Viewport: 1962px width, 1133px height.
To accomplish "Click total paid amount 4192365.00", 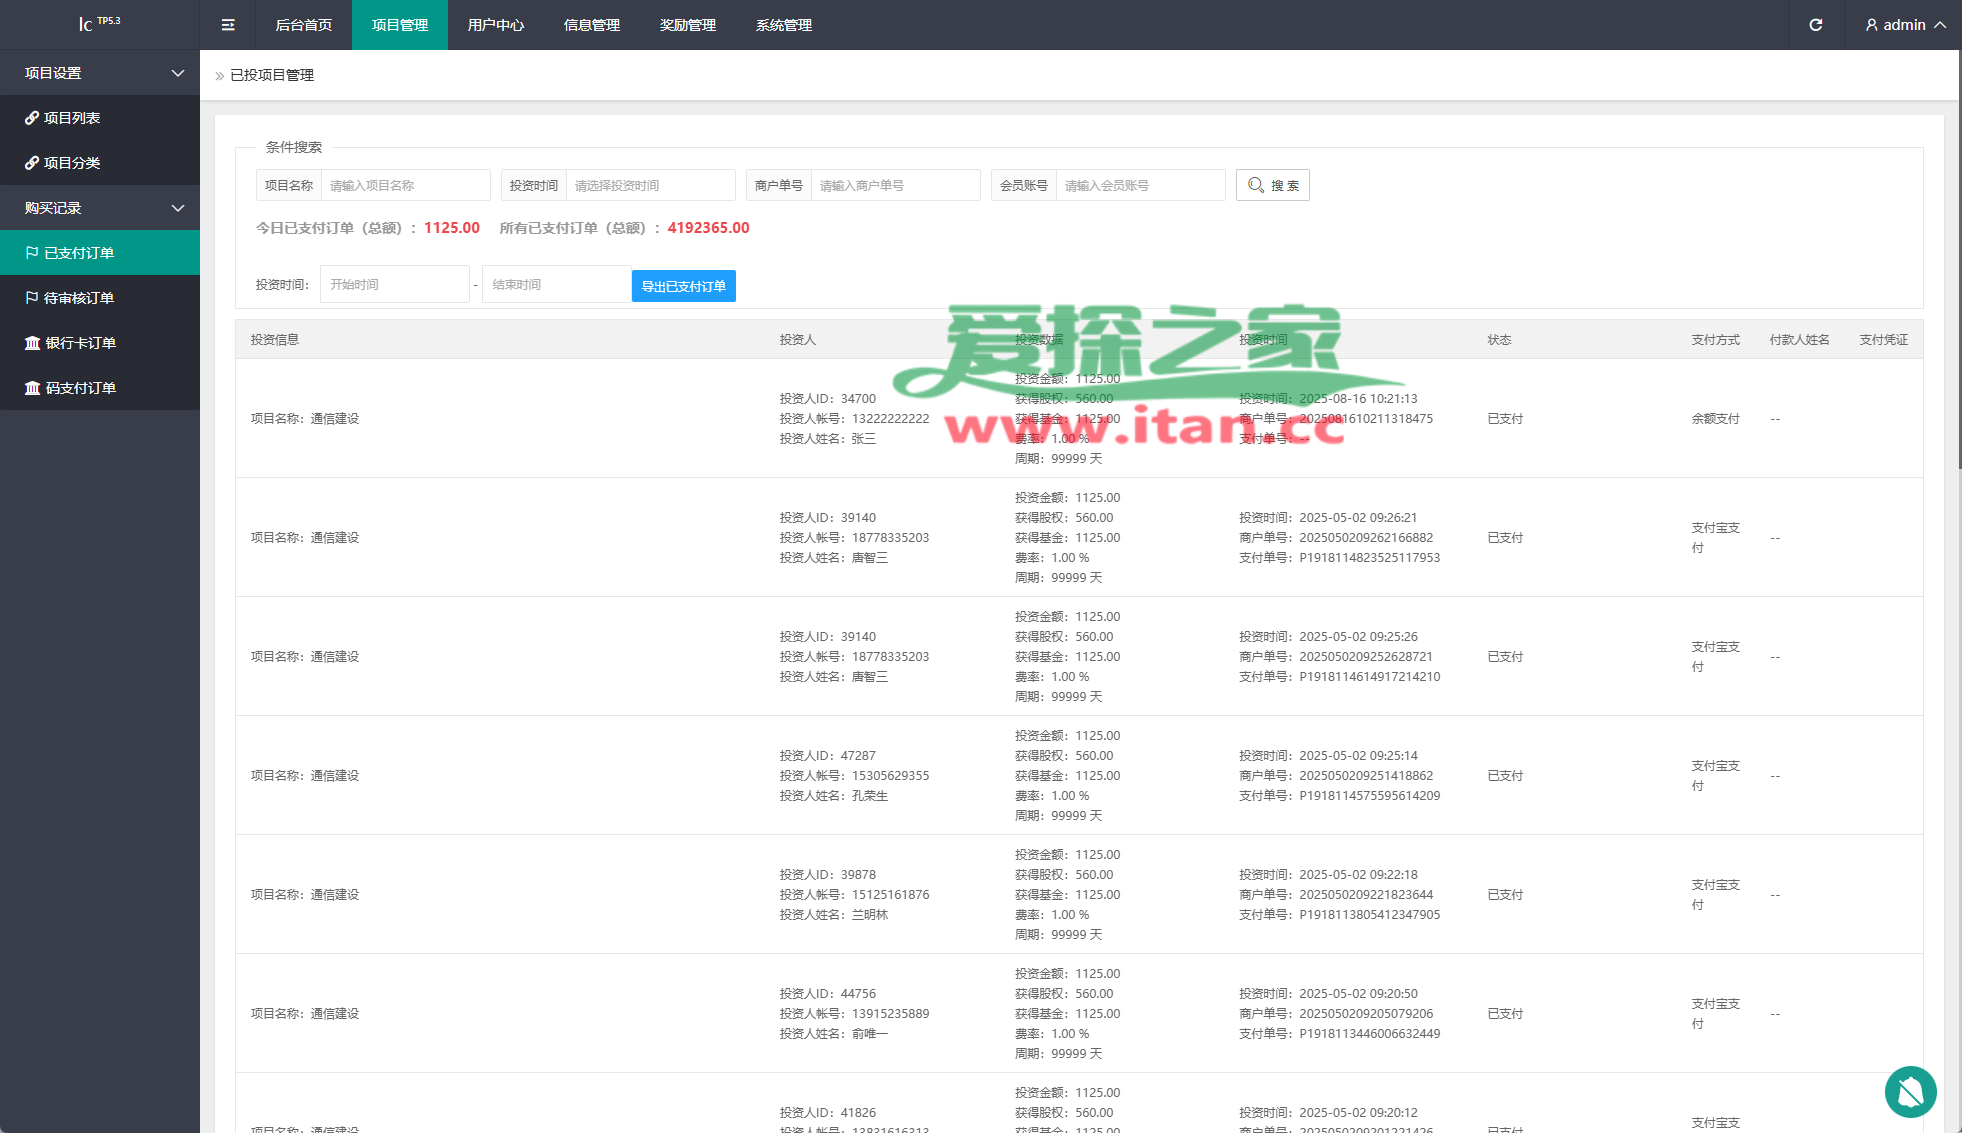I will (708, 228).
